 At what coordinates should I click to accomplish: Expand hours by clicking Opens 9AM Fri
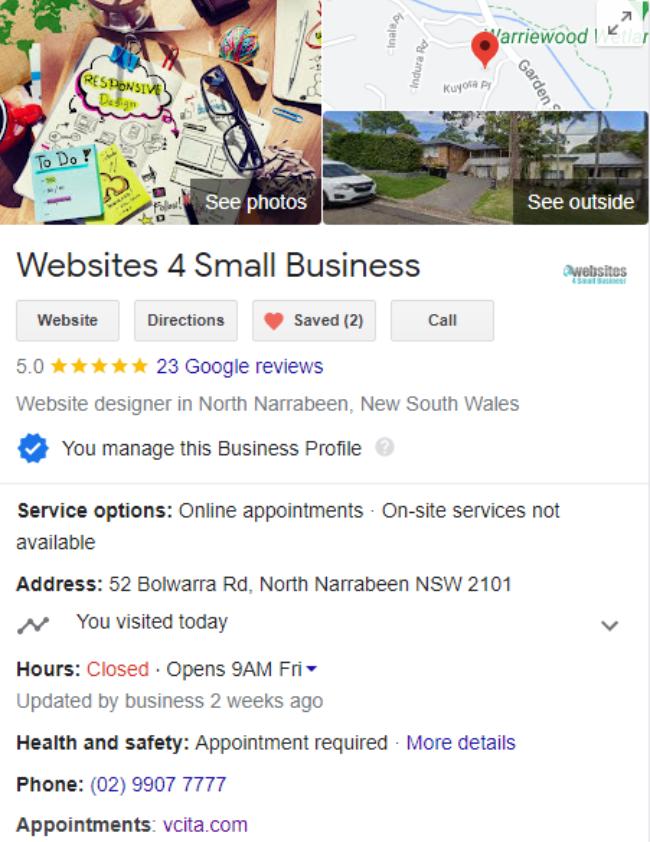coord(234,669)
